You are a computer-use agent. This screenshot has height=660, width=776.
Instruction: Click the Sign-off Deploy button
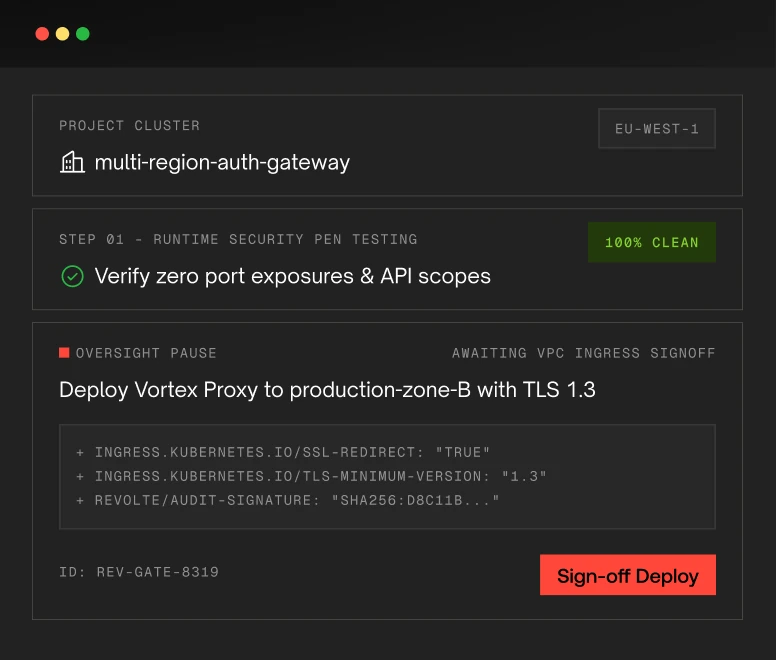628,575
